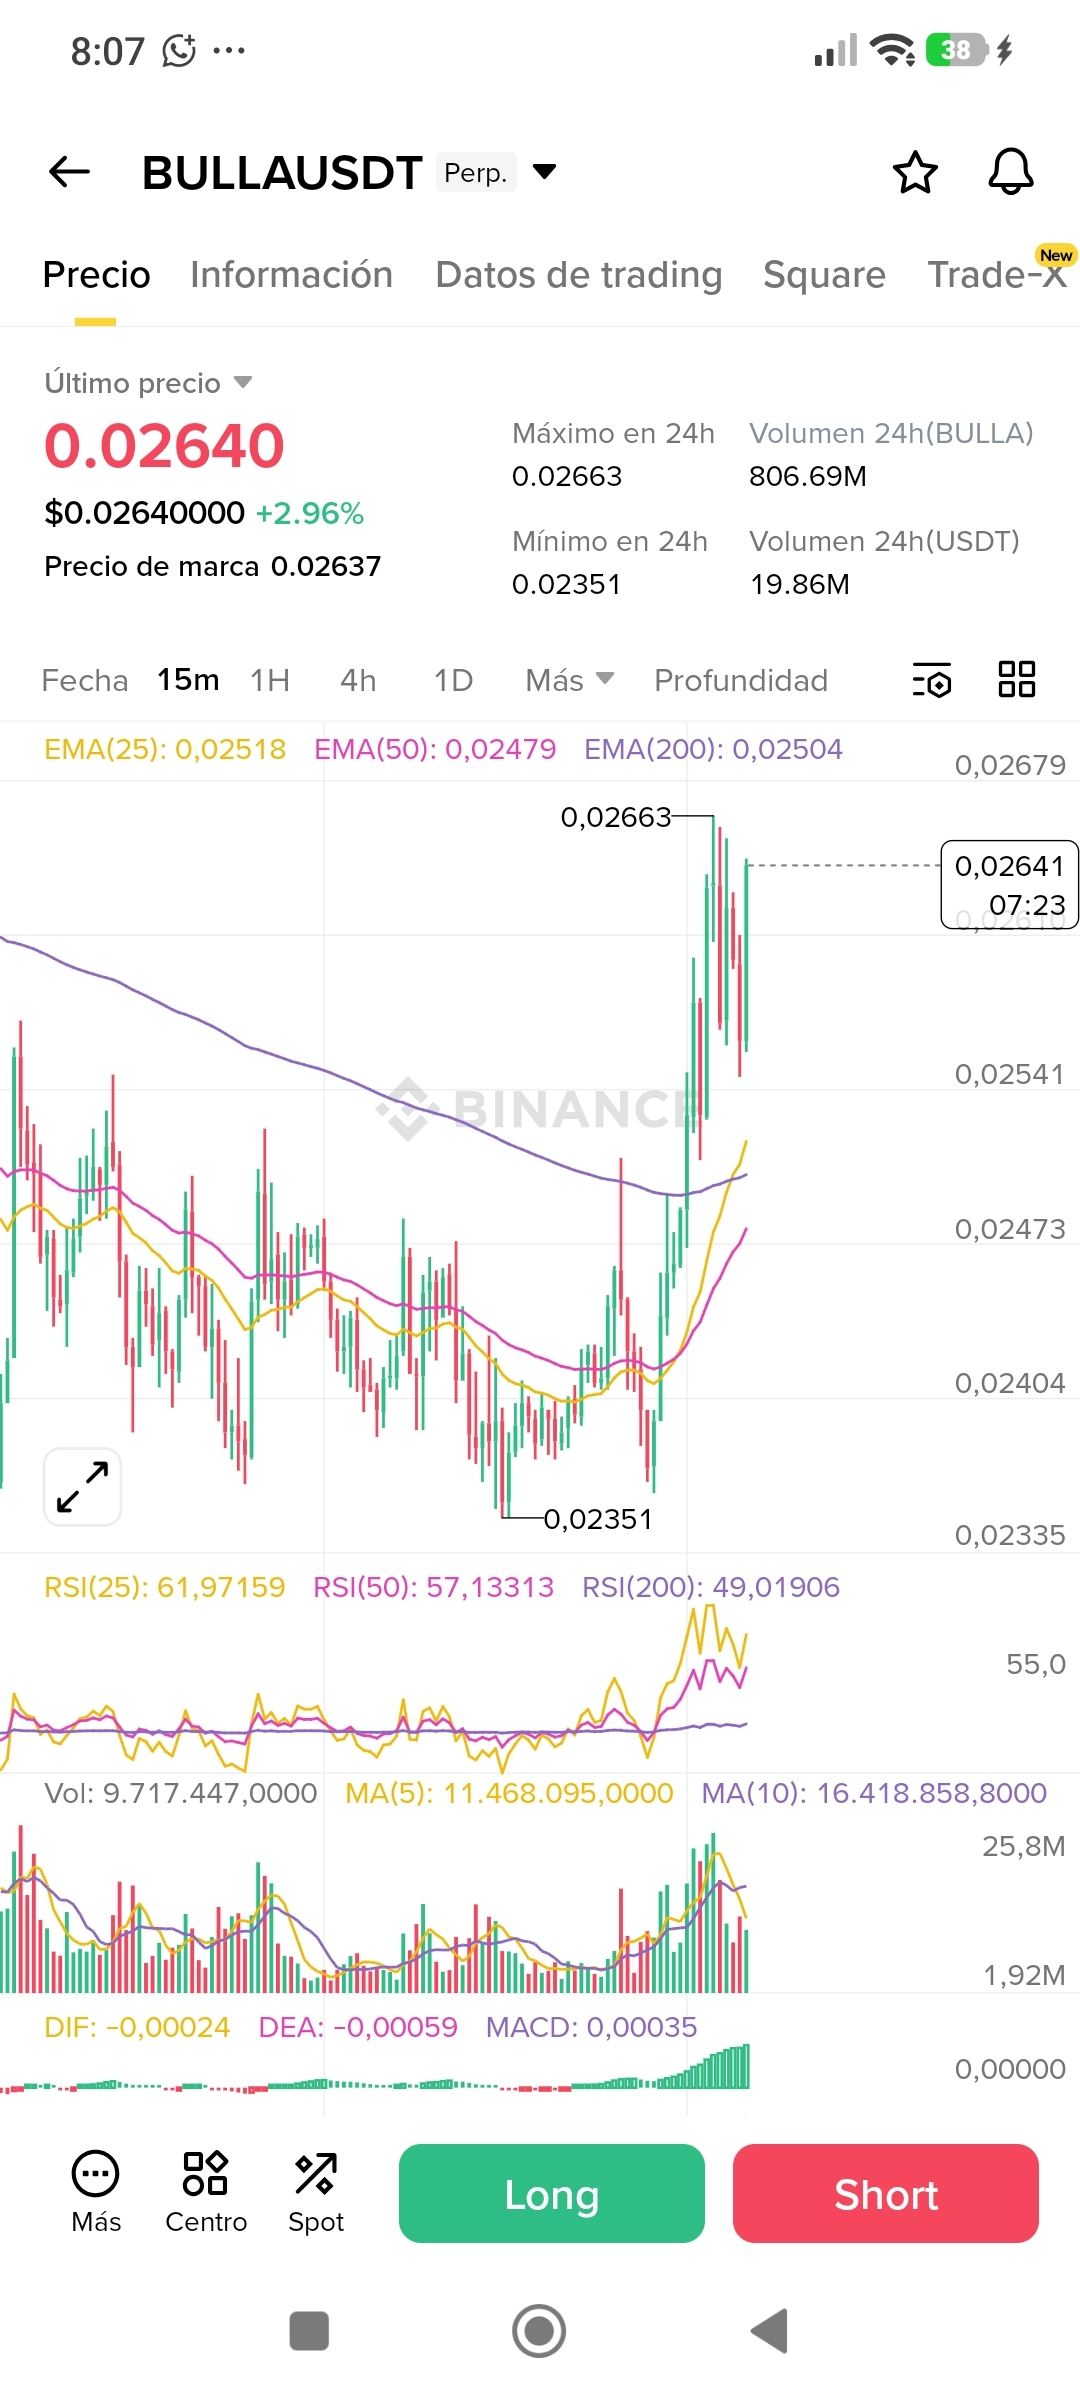This screenshot has height=2400, width=1080.
Task: Tap EMA(200) indicator label
Action: [x=713, y=749]
